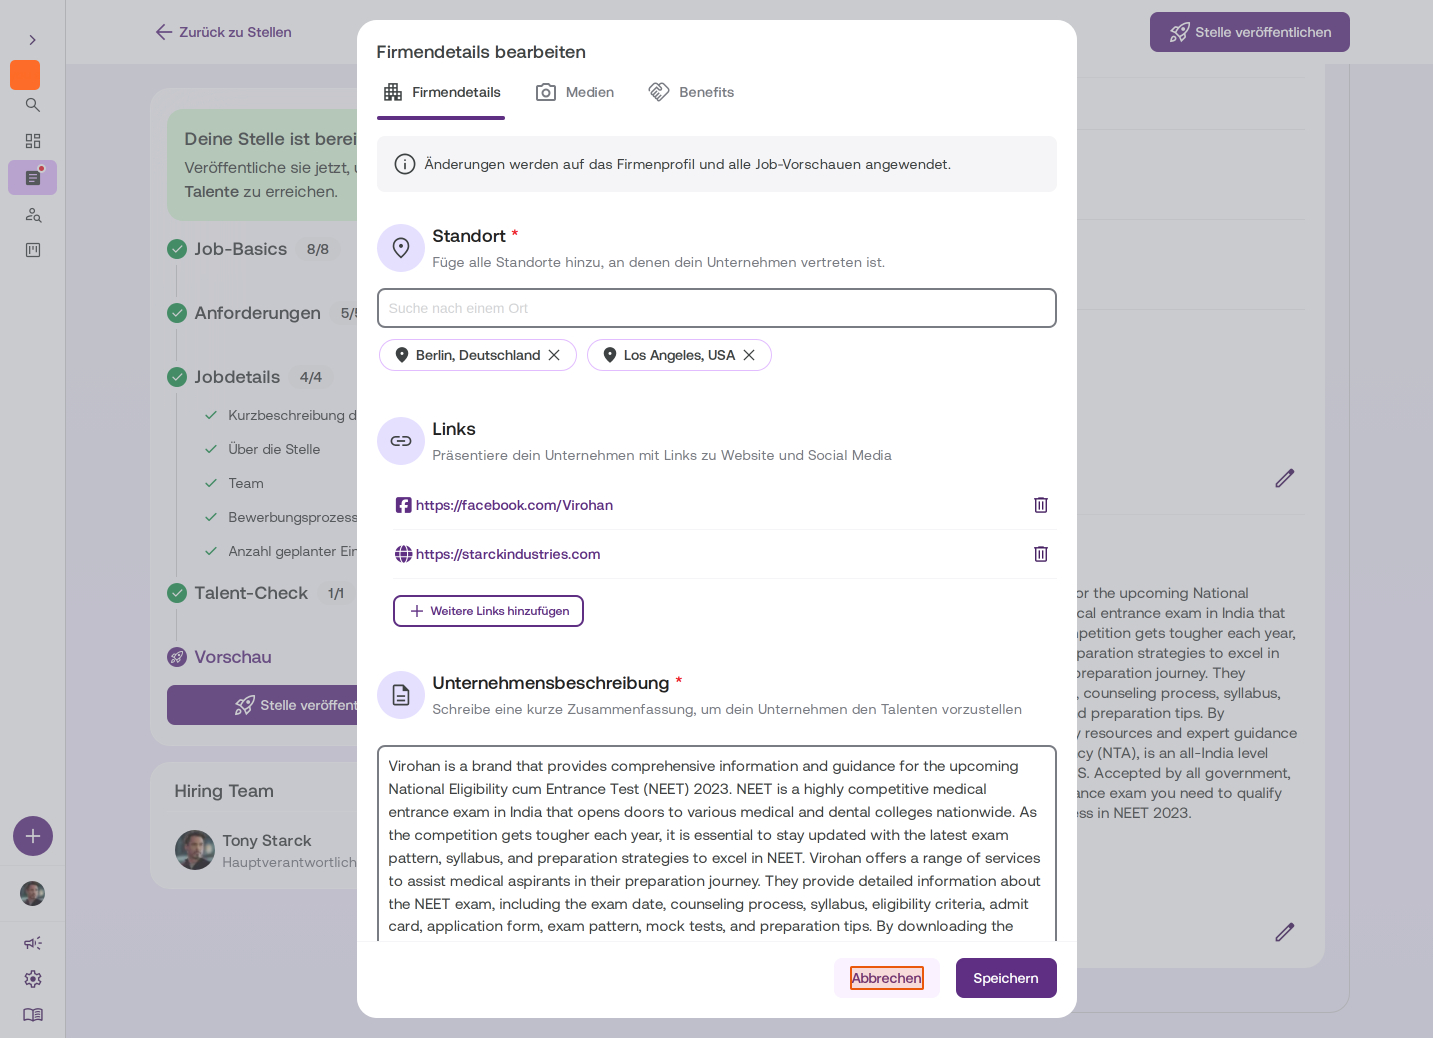Click the info icon in the Änderungen notice

405,164
